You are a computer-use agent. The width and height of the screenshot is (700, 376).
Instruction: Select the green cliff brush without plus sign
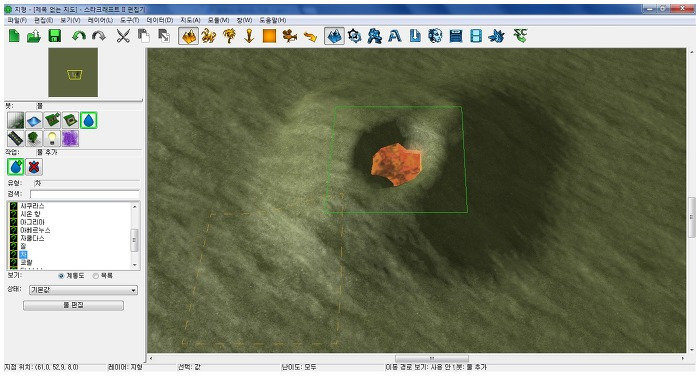tap(71, 121)
